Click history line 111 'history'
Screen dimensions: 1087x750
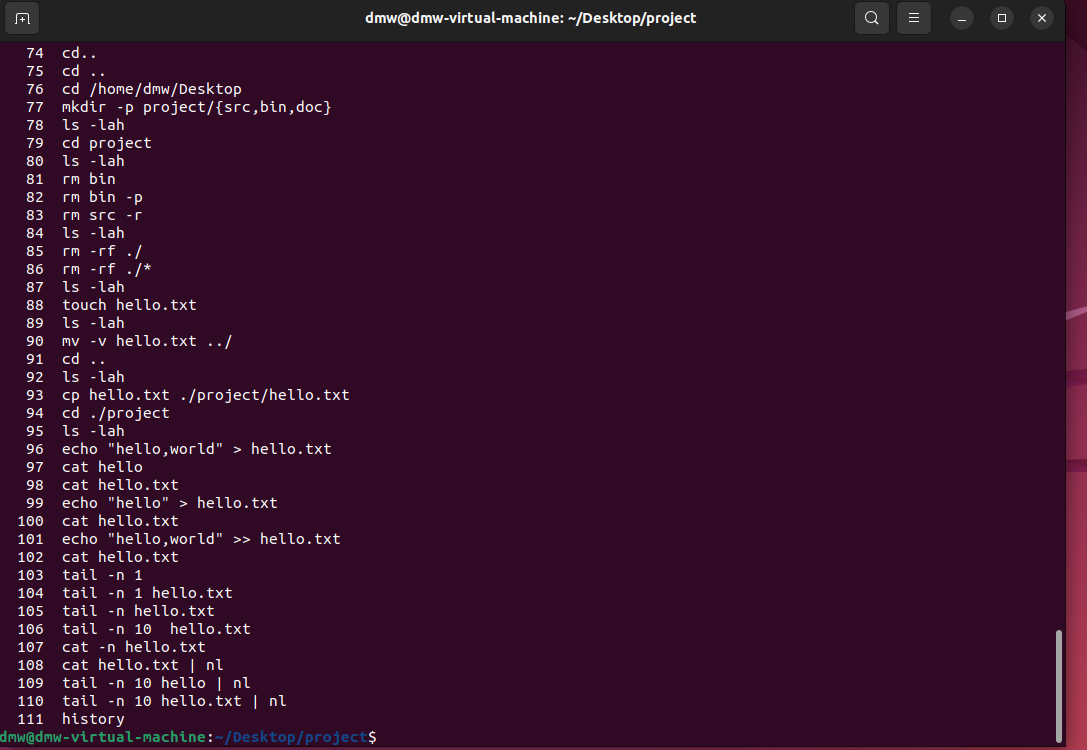point(93,719)
